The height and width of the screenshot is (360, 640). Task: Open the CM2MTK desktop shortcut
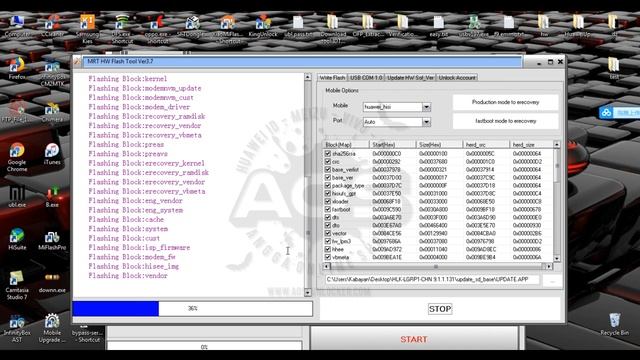click(x=52, y=73)
